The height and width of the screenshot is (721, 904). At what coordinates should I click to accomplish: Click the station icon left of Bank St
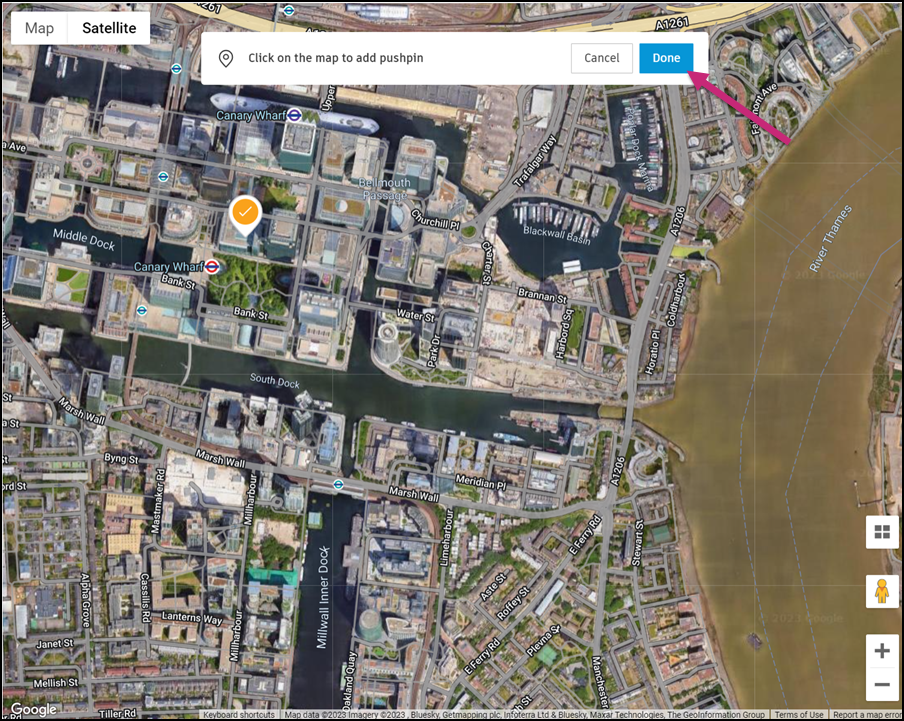point(142,311)
